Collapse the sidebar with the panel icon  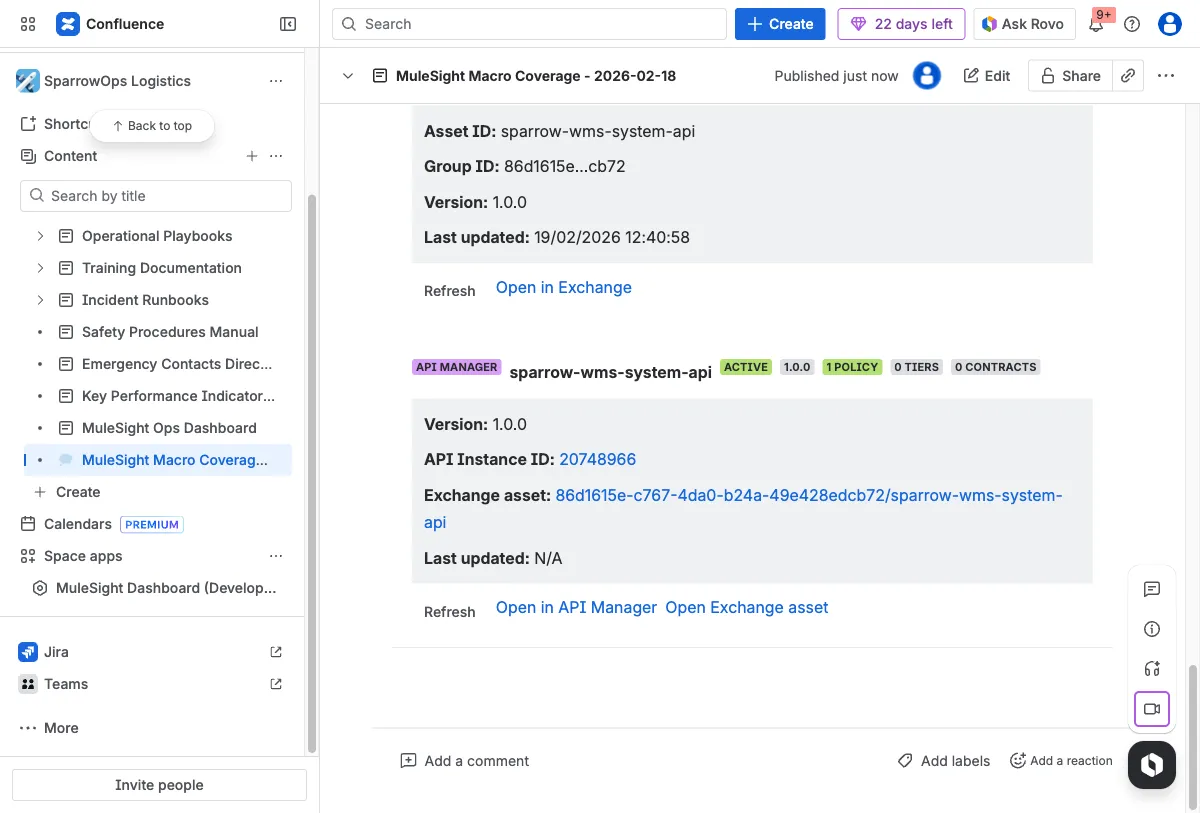point(288,24)
